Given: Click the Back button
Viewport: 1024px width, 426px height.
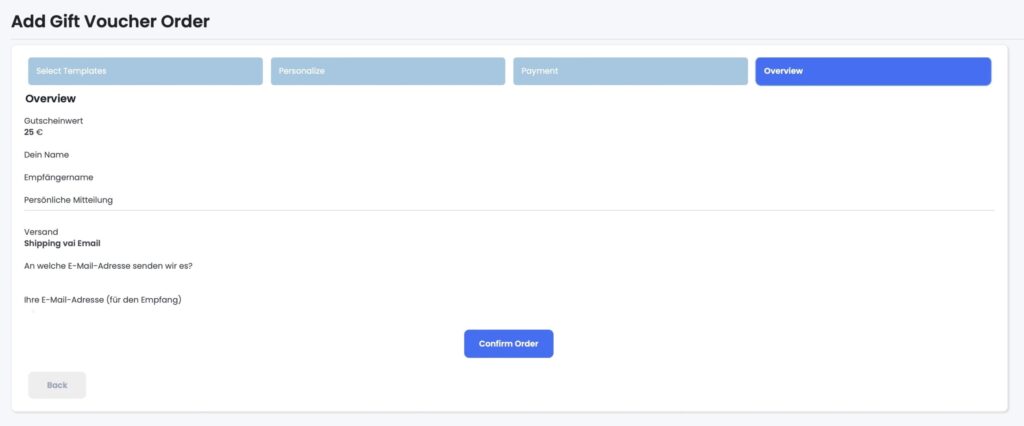Looking at the screenshot, I should click(x=57, y=385).
